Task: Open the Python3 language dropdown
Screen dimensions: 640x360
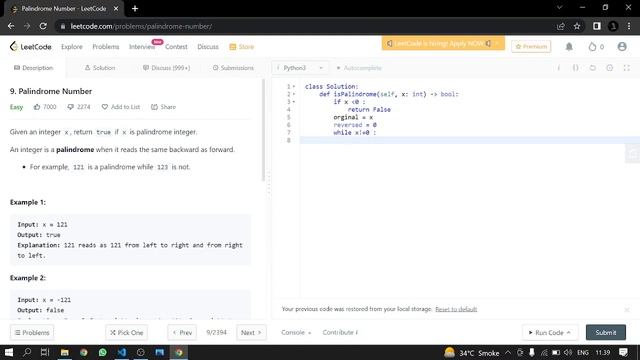Action: (300, 68)
